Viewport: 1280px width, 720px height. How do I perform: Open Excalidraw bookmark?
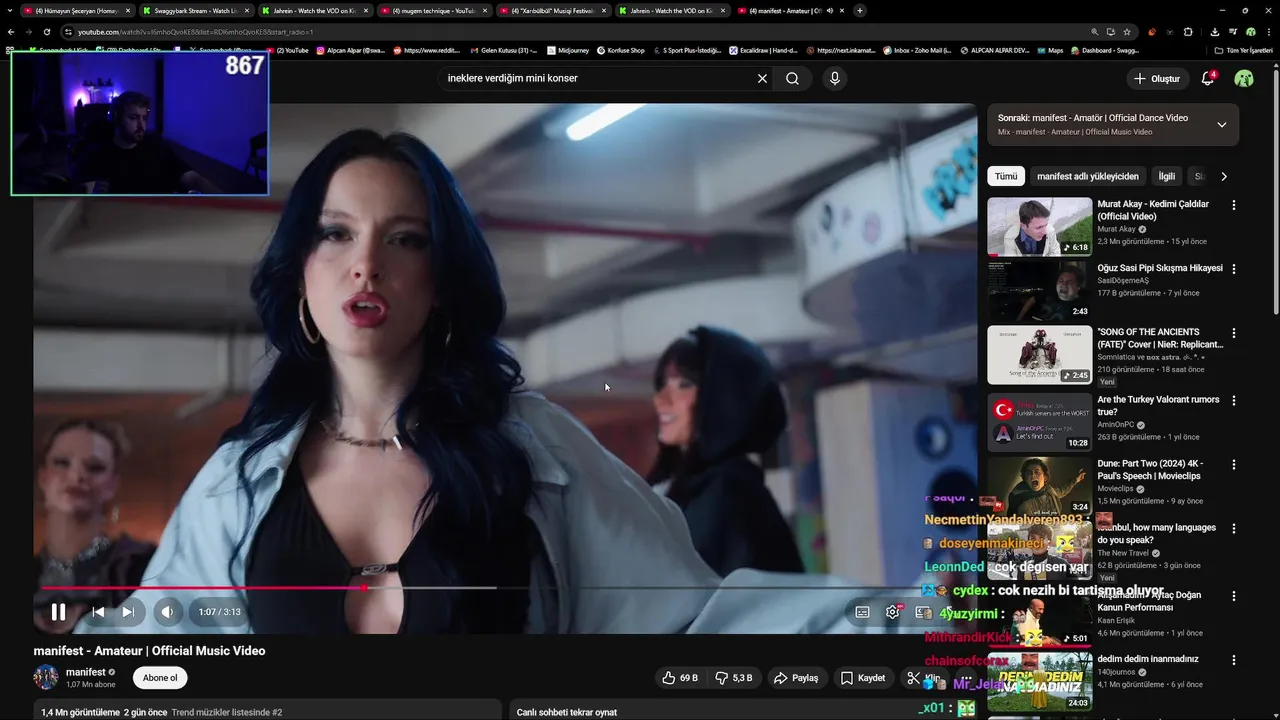click(765, 50)
